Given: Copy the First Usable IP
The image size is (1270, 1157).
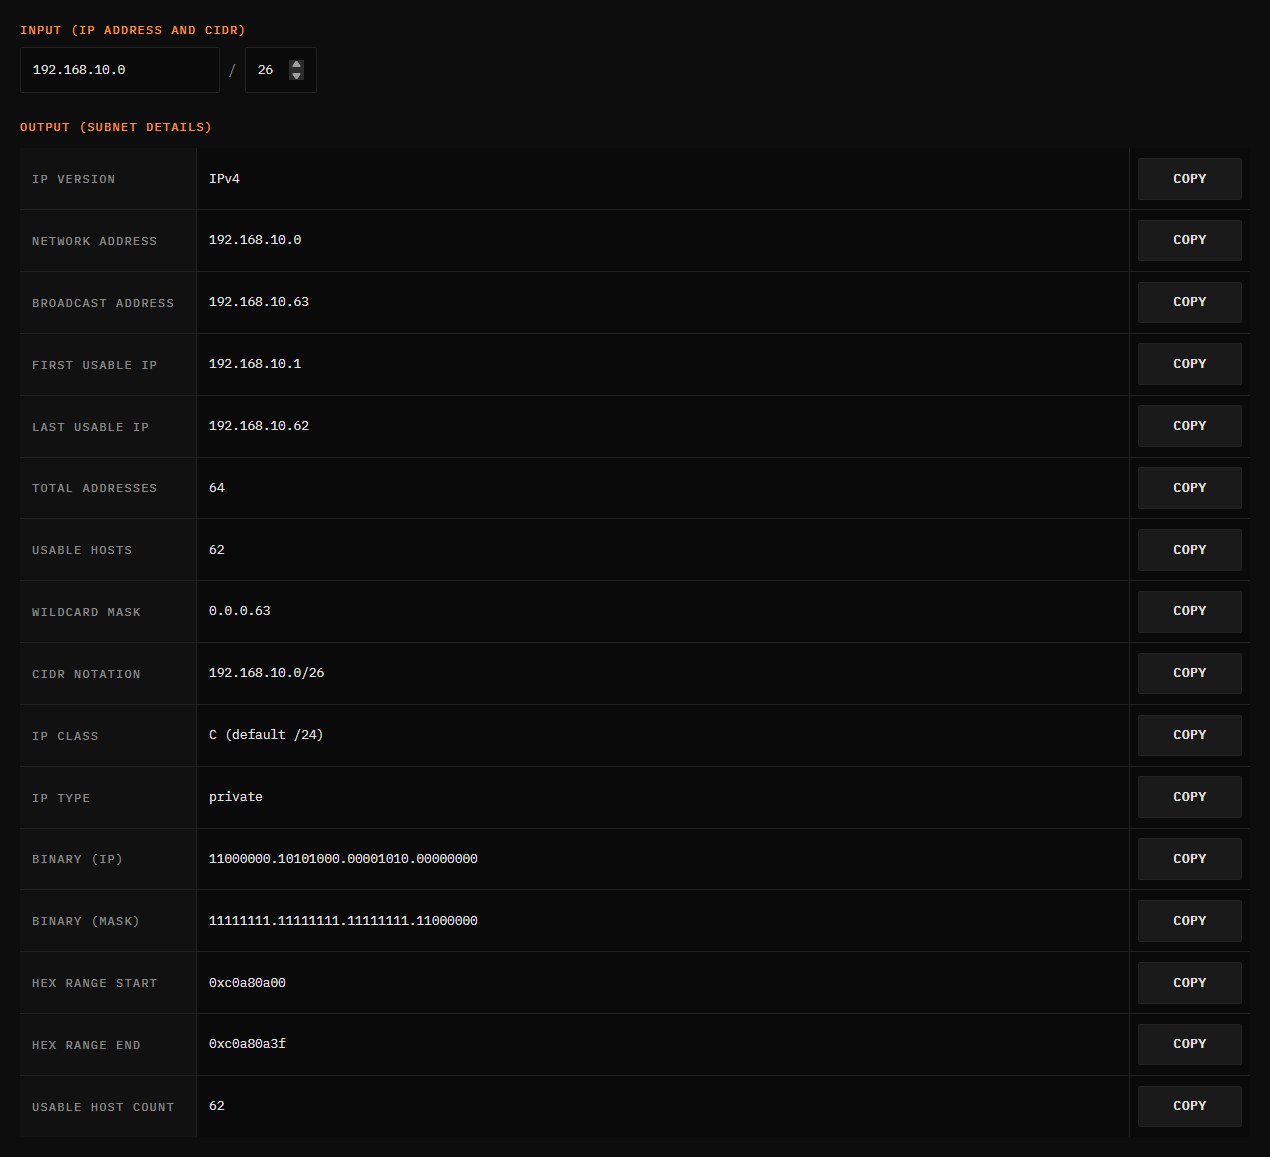Looking at the screenshot, I should (1189, 364).
